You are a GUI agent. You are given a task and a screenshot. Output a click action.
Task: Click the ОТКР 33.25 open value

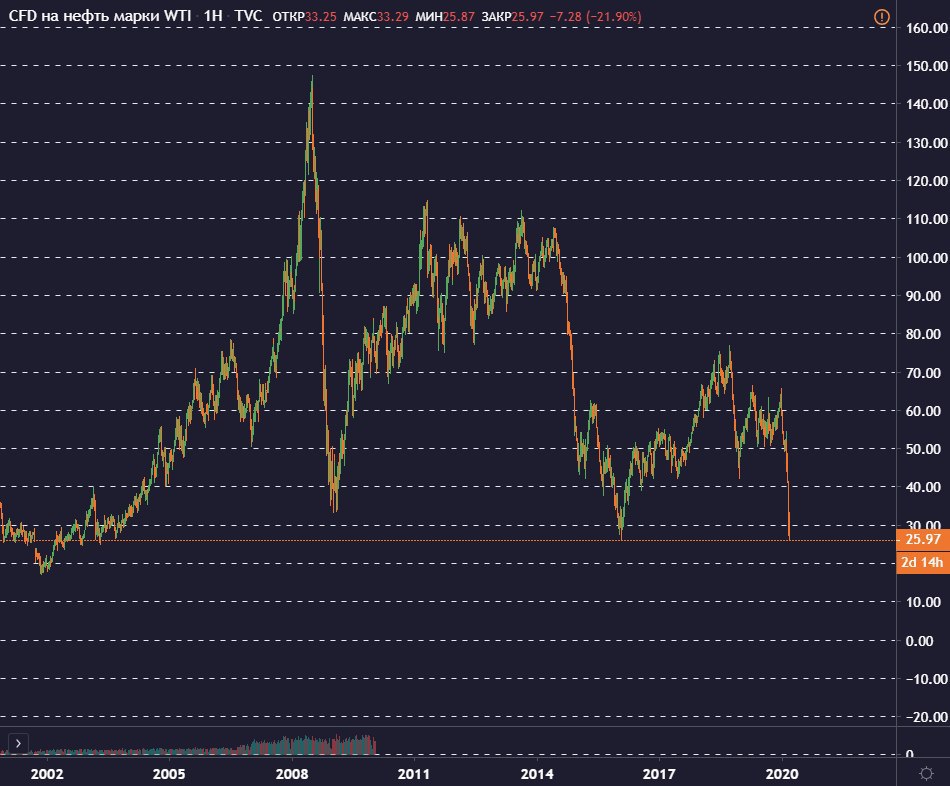point(304,16)
